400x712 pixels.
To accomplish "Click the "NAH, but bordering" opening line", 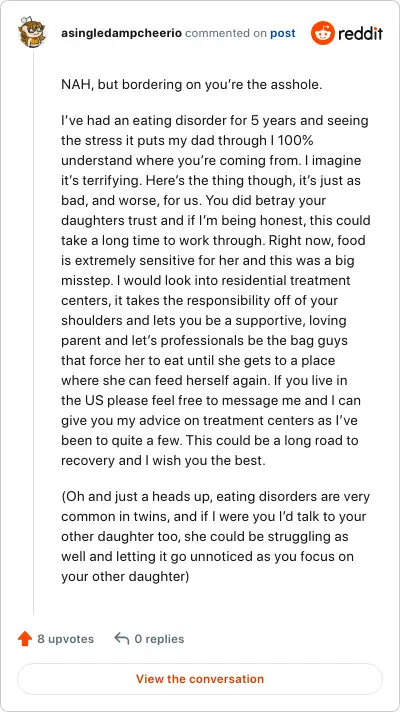I will tap(192, 85).
